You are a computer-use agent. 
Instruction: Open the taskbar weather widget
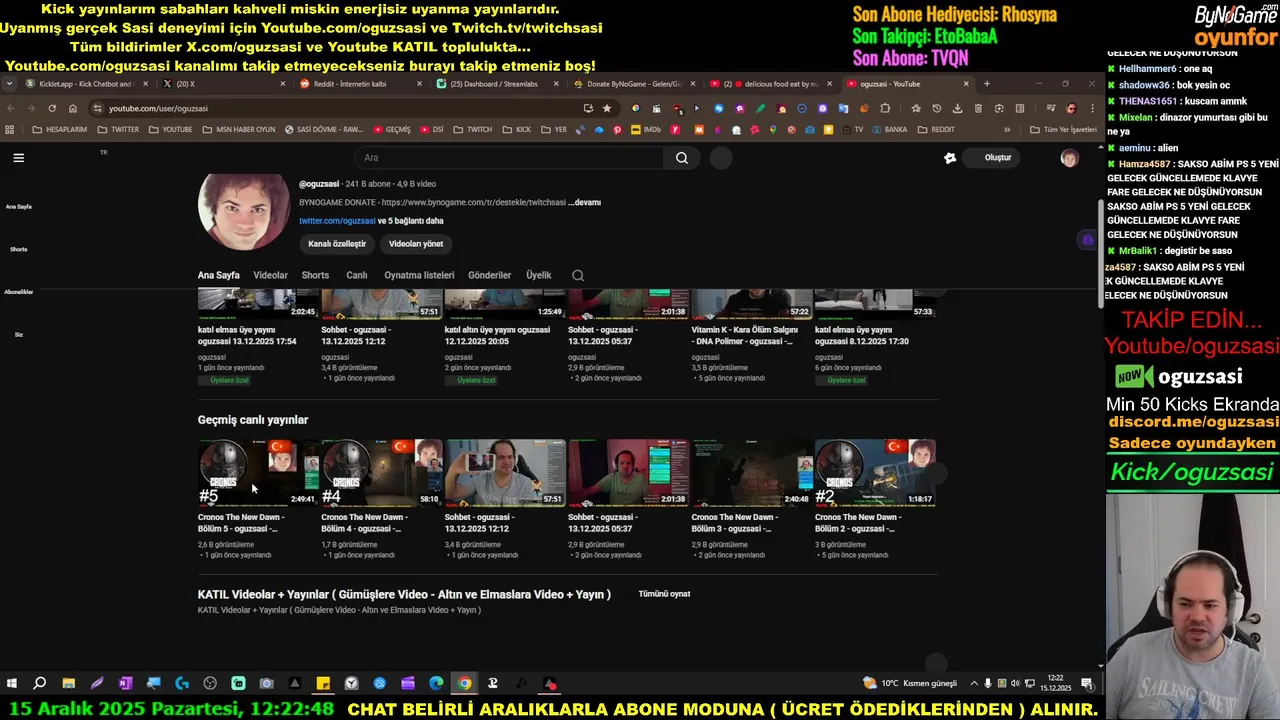910,684
